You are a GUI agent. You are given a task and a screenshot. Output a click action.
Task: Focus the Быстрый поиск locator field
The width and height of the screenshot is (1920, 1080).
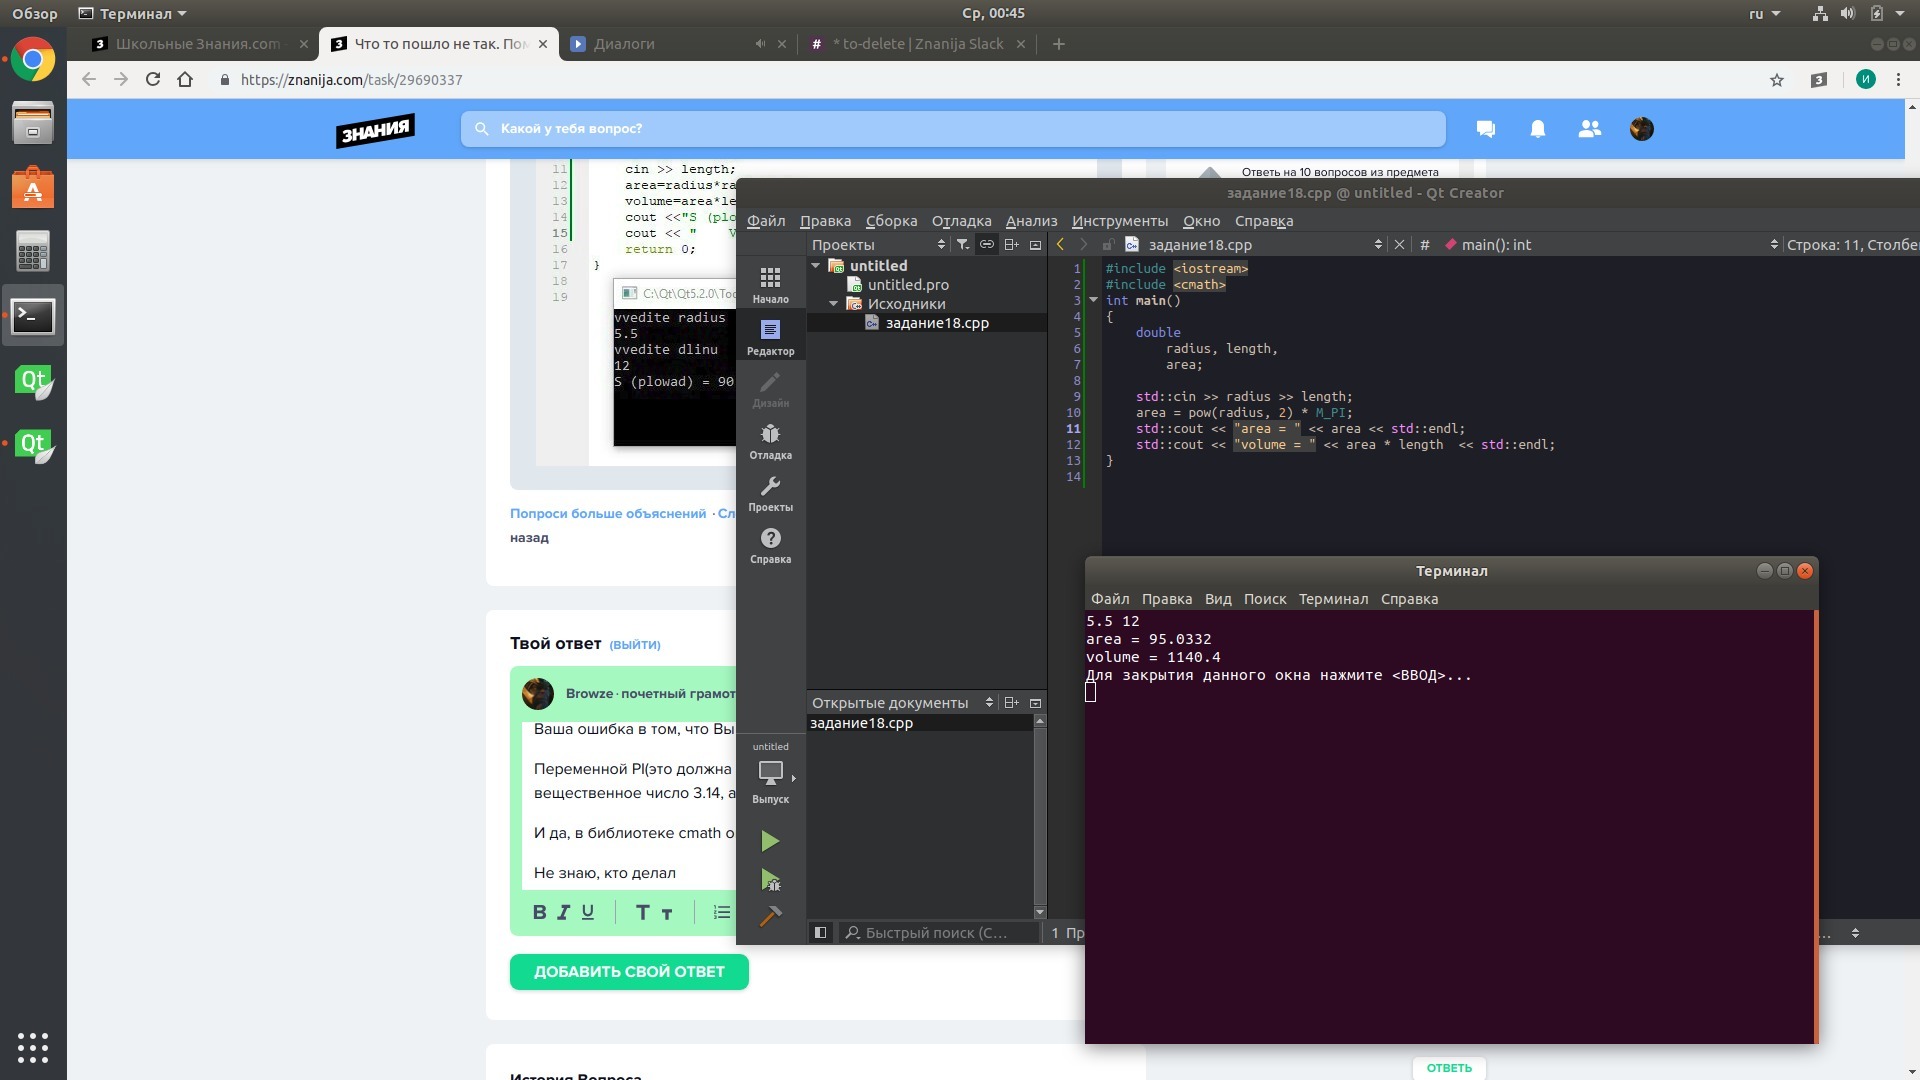click(x=938, y=933)
